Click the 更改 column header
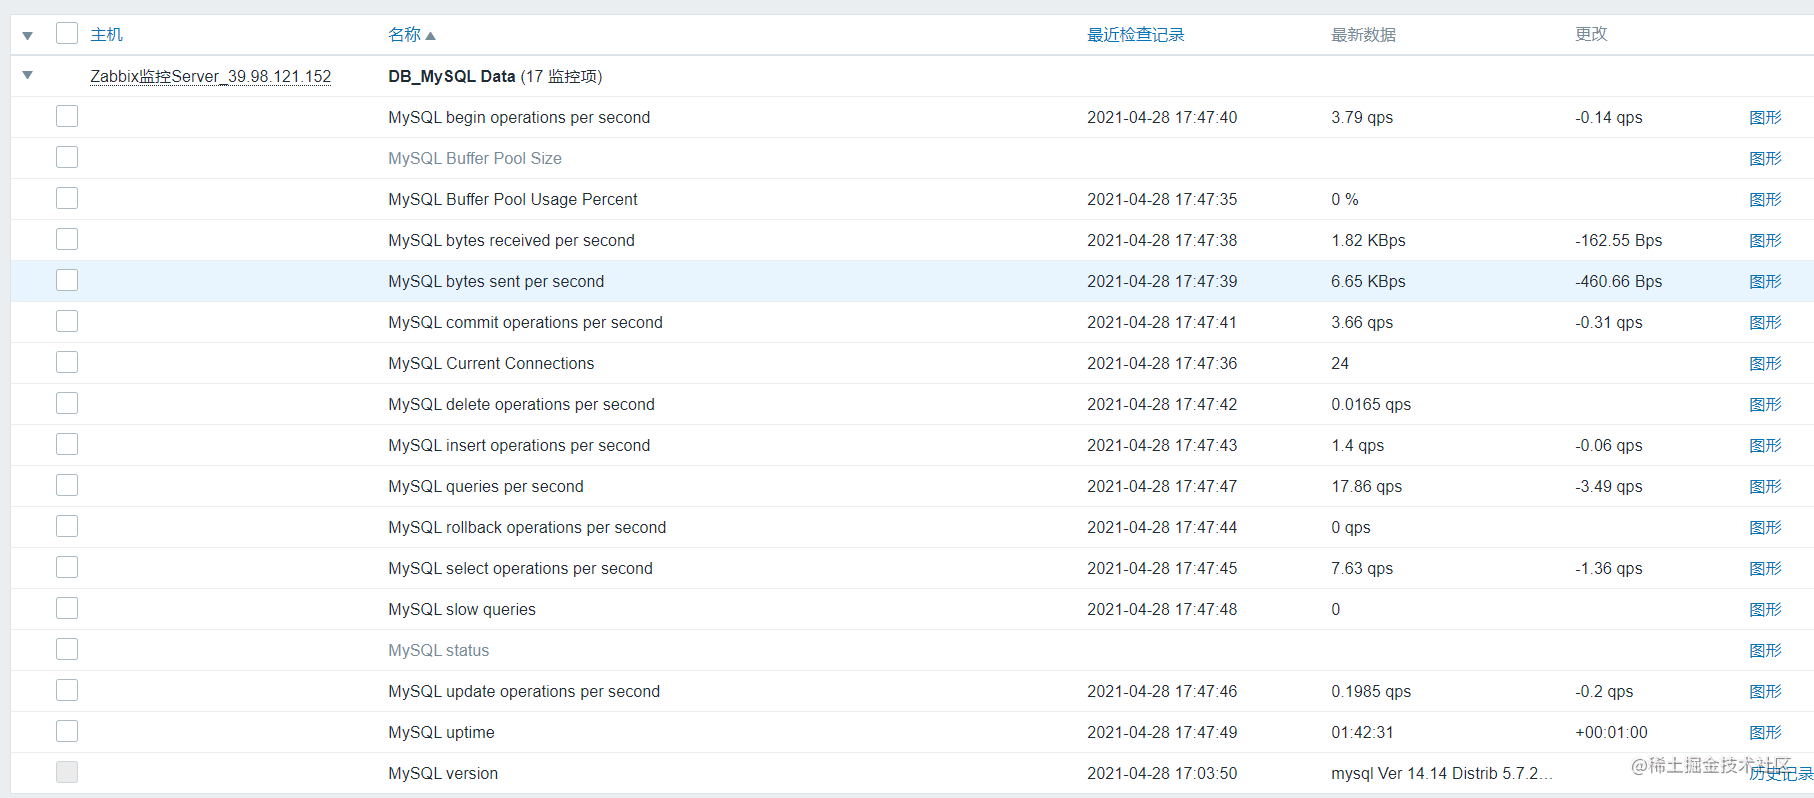Viewport: 1814px width, 798px height. [x=1591, y=34]
